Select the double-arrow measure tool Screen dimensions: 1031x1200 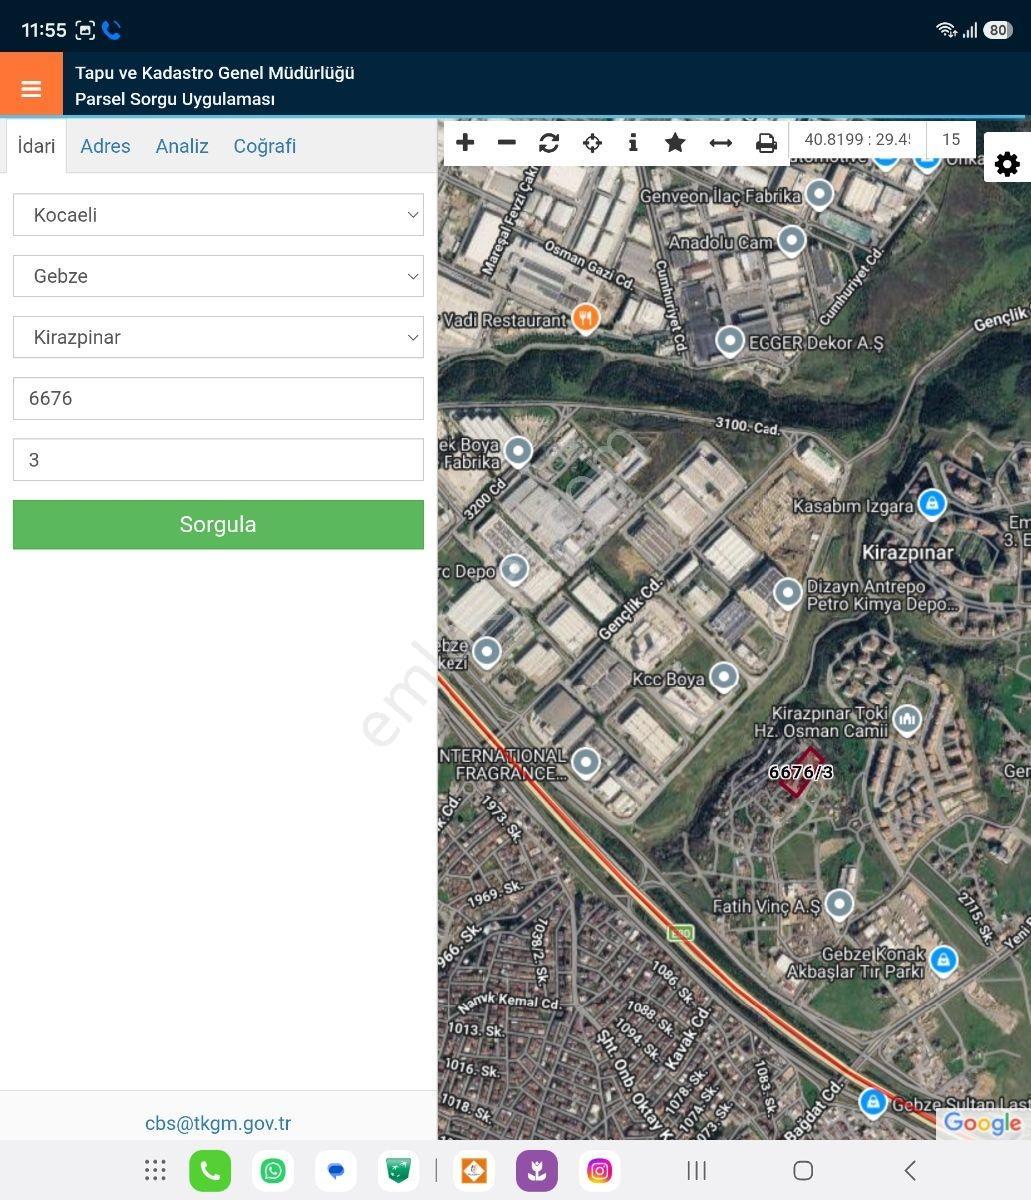pyautogui.click(x=720, y=143)
